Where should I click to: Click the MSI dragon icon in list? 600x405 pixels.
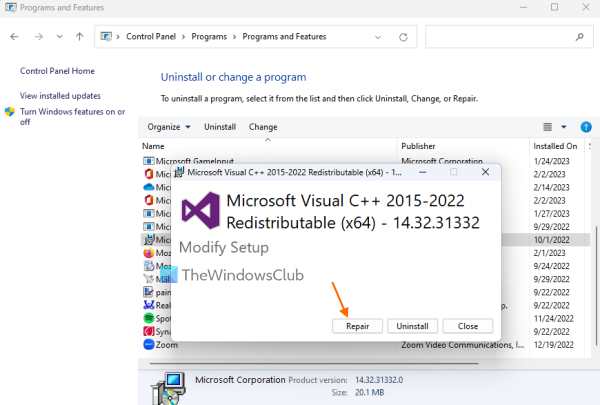point(148,279)
